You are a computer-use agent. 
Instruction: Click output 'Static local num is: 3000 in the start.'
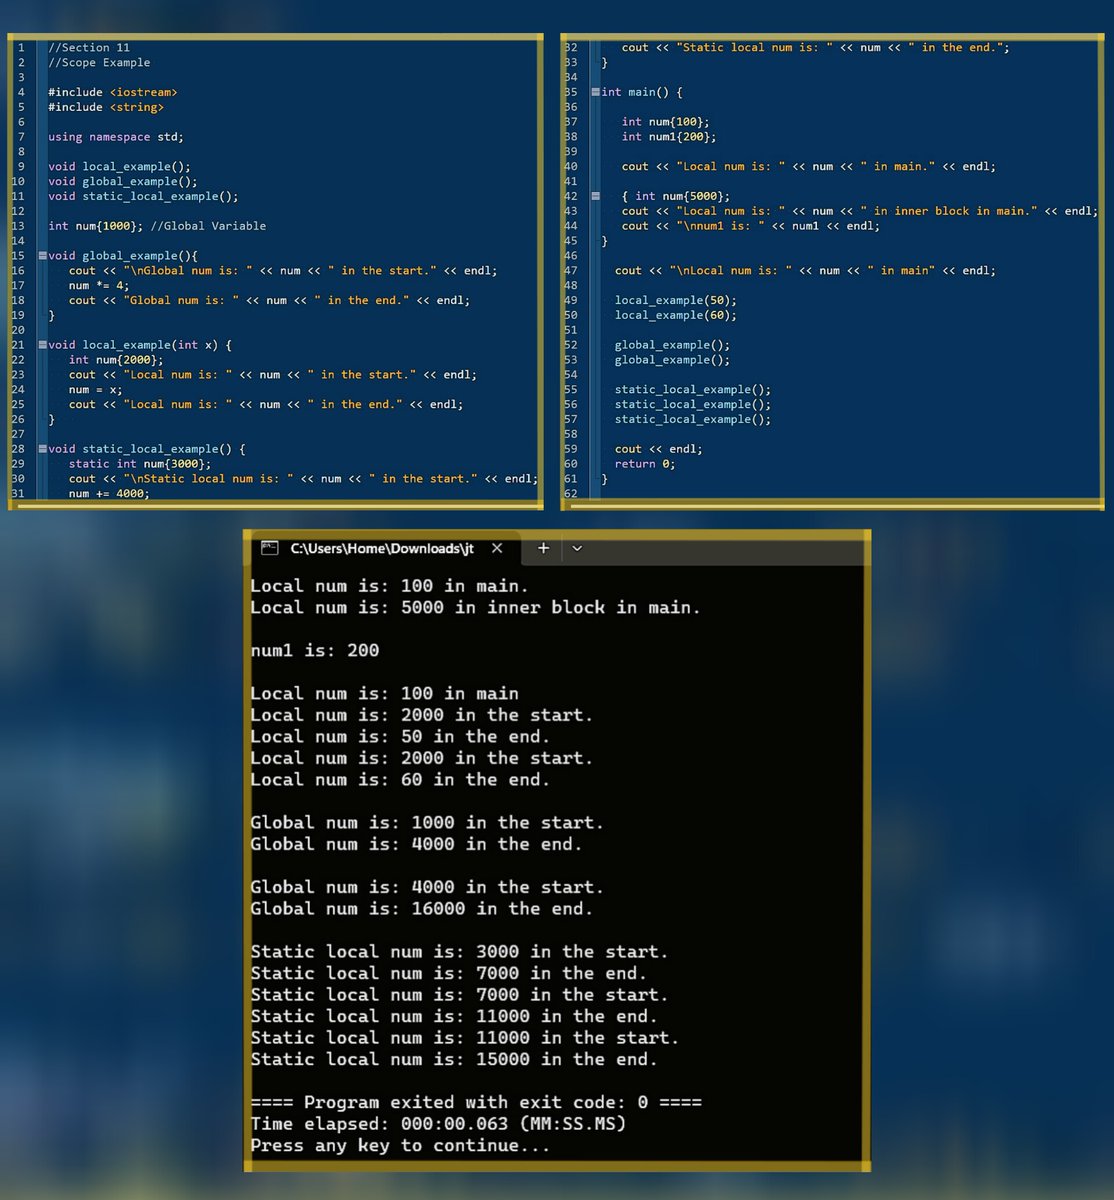459,952
